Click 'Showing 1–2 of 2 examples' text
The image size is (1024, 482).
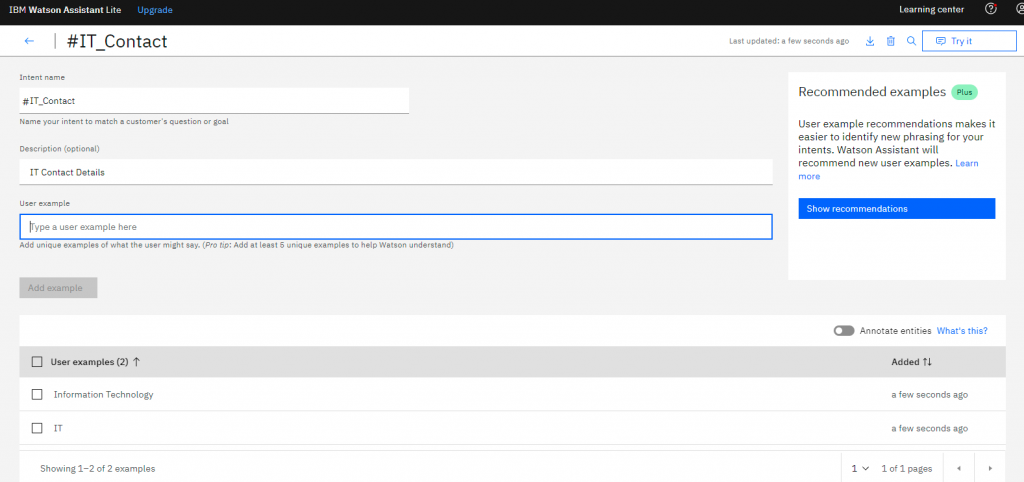point(98,468)
